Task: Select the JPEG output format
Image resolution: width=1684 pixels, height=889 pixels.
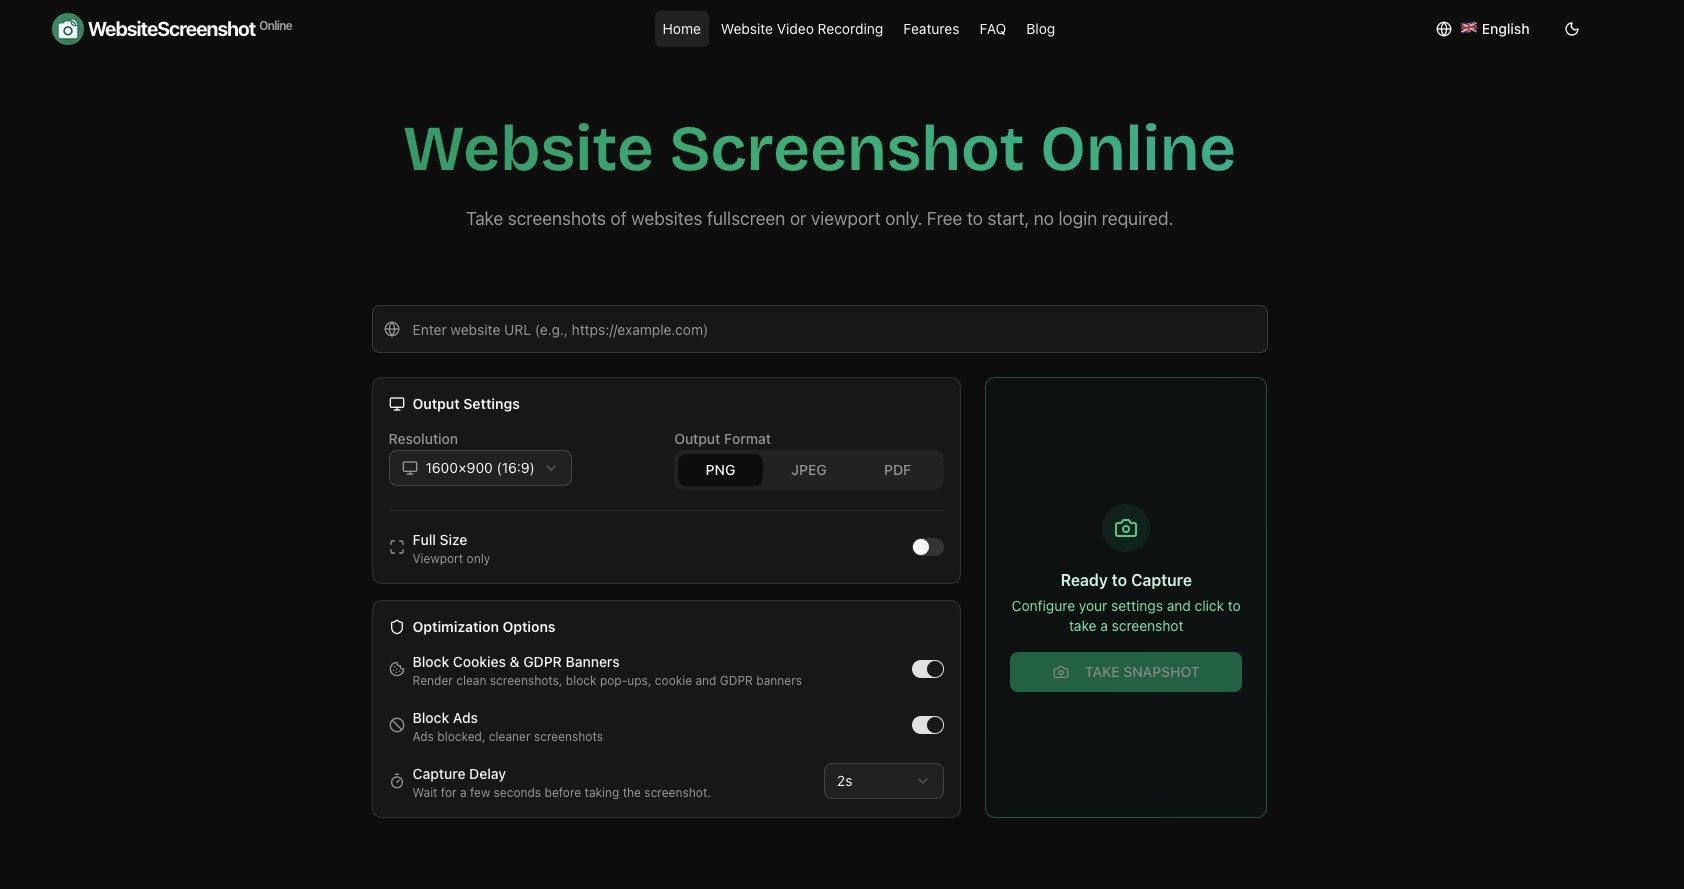Action: click(809, 470)
